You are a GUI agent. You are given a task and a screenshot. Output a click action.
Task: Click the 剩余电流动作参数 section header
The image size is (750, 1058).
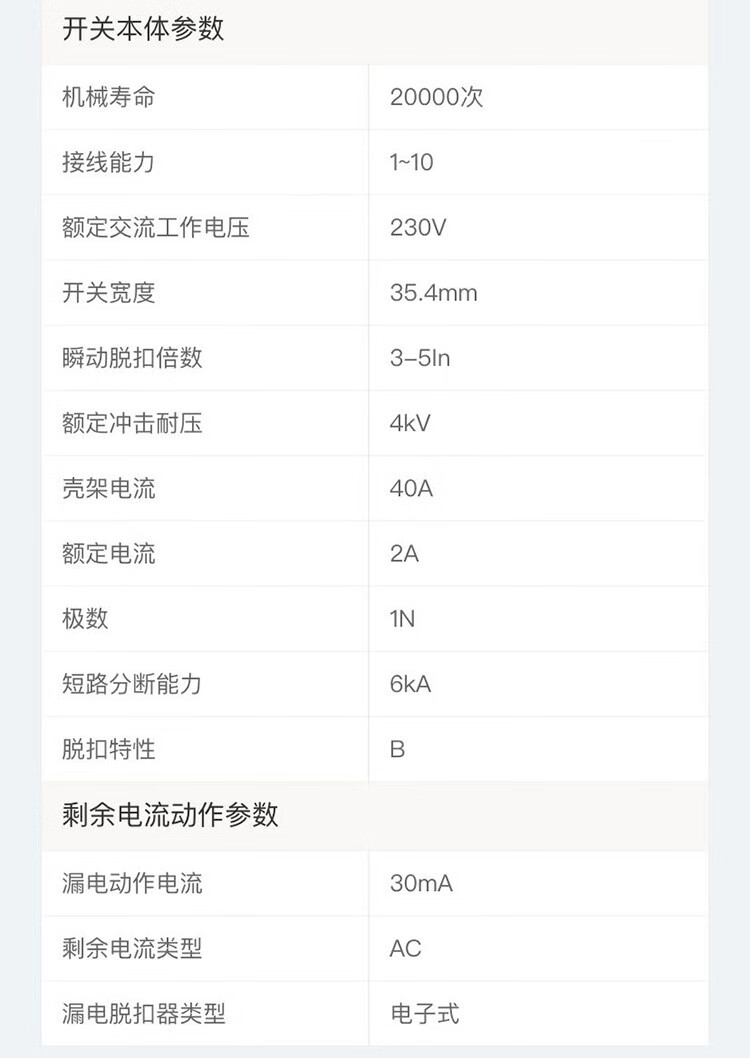coord(170,815)
